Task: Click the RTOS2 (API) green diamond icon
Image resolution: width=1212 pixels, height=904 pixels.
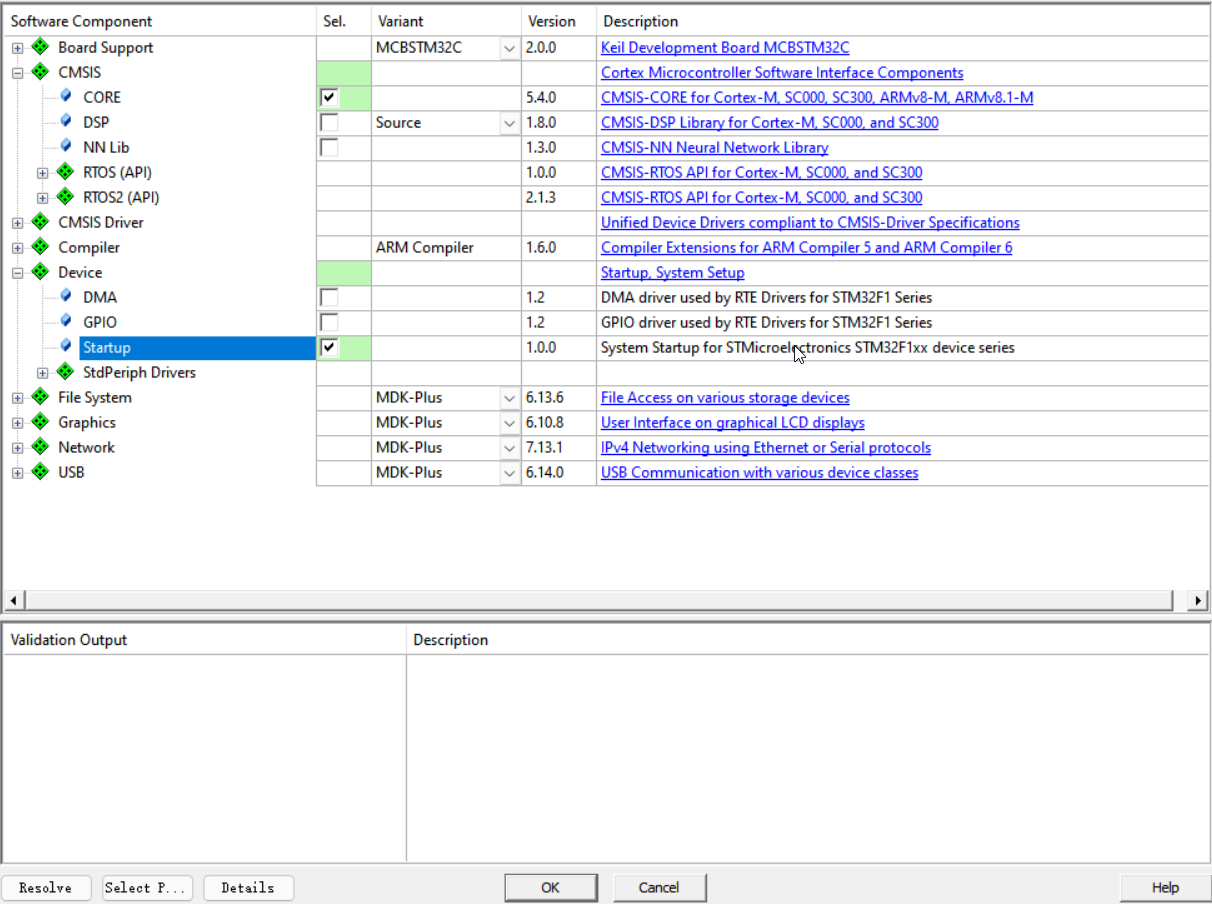Action: (66, 197)
